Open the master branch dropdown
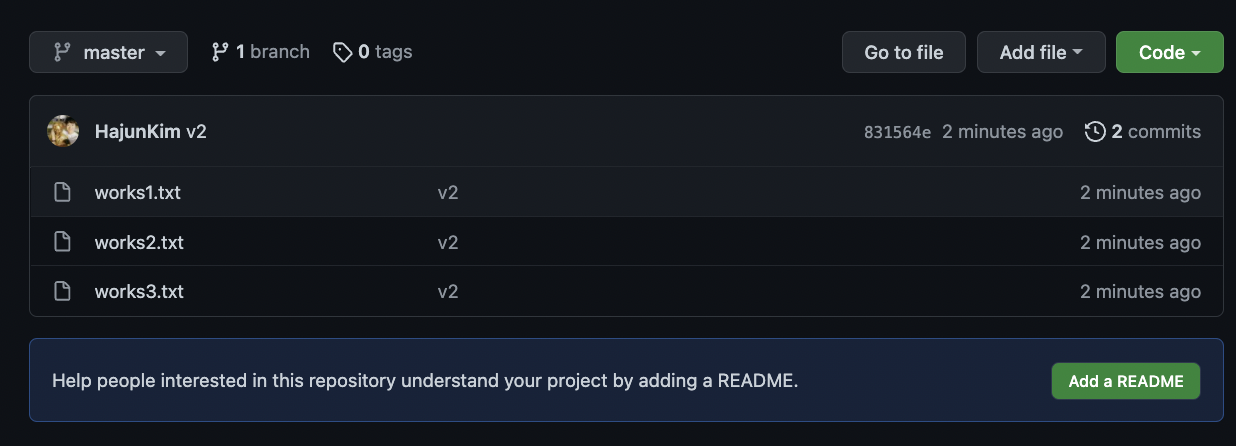 tap(108, 52)
